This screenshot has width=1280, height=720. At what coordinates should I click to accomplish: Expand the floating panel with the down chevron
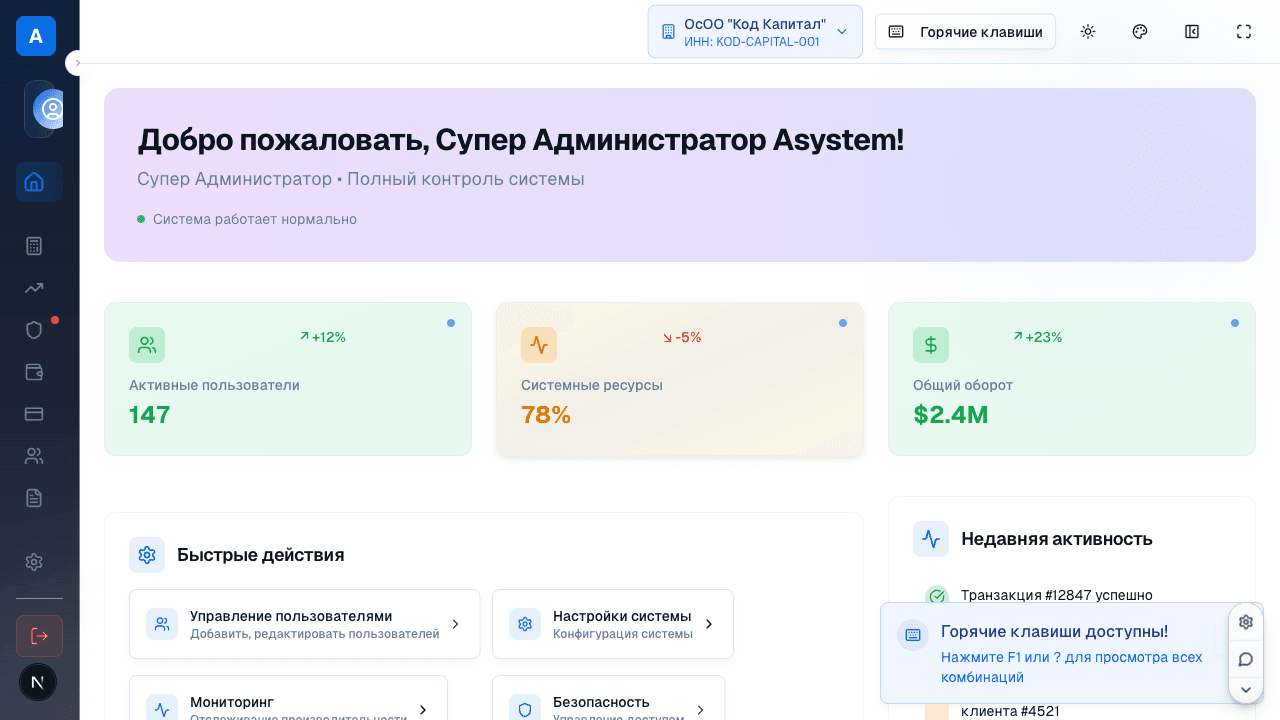click(x=1245, y=689)
